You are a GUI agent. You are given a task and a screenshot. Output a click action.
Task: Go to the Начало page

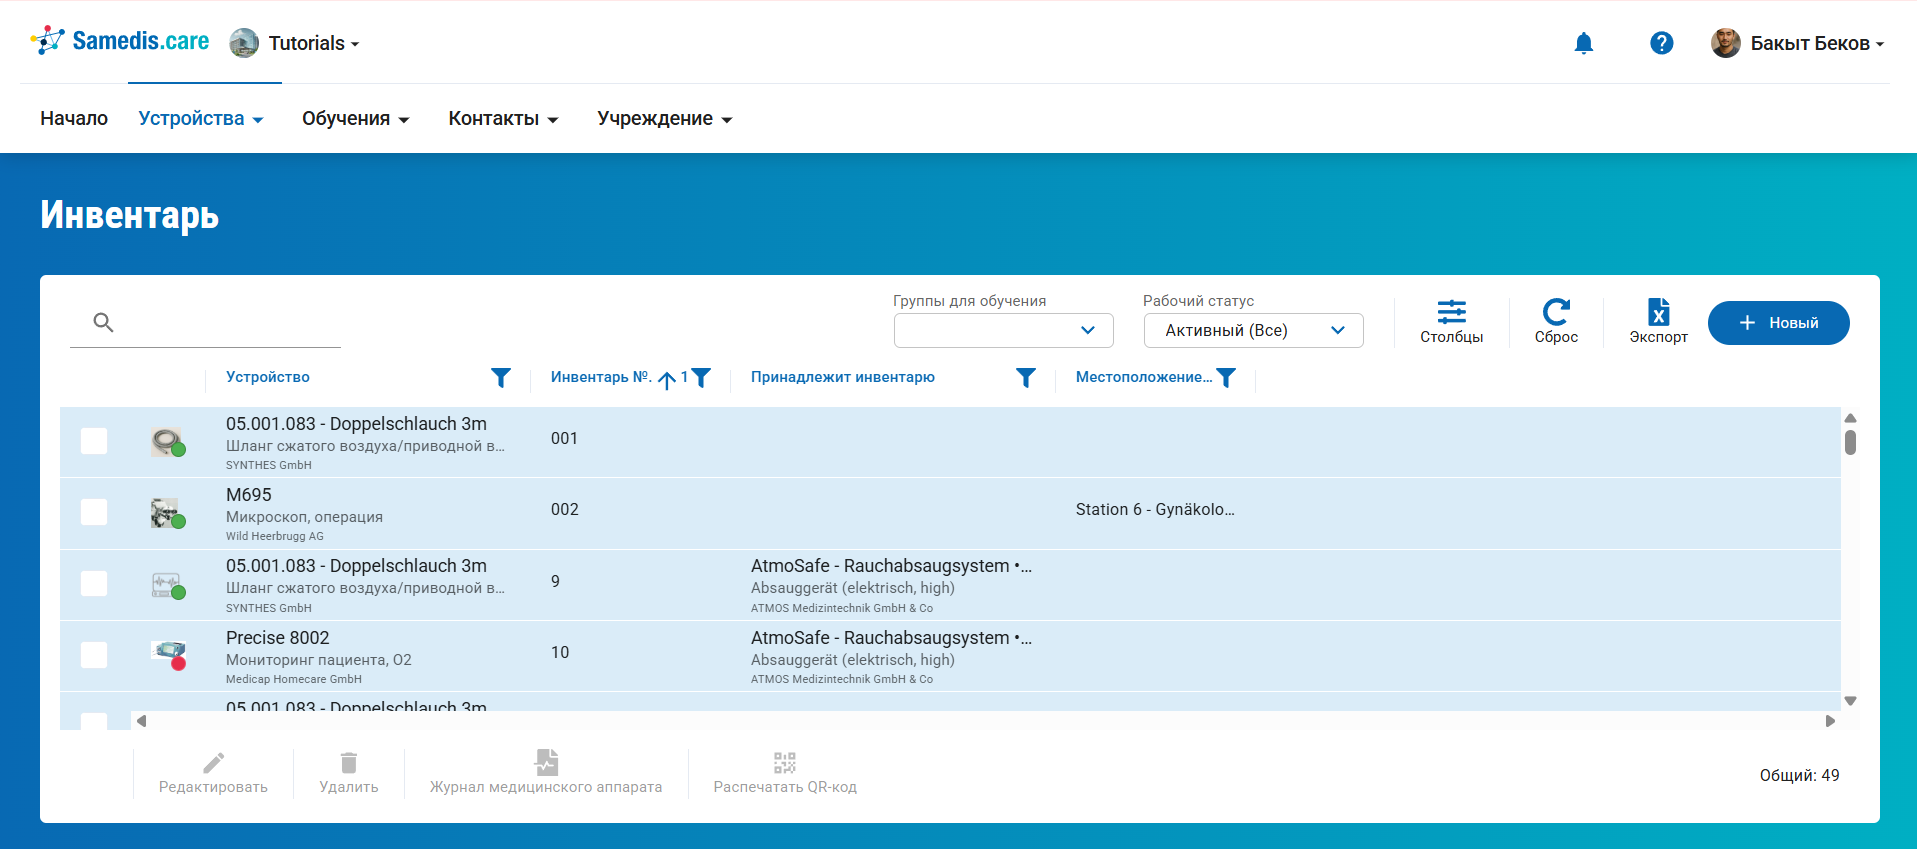coord(74,118)
